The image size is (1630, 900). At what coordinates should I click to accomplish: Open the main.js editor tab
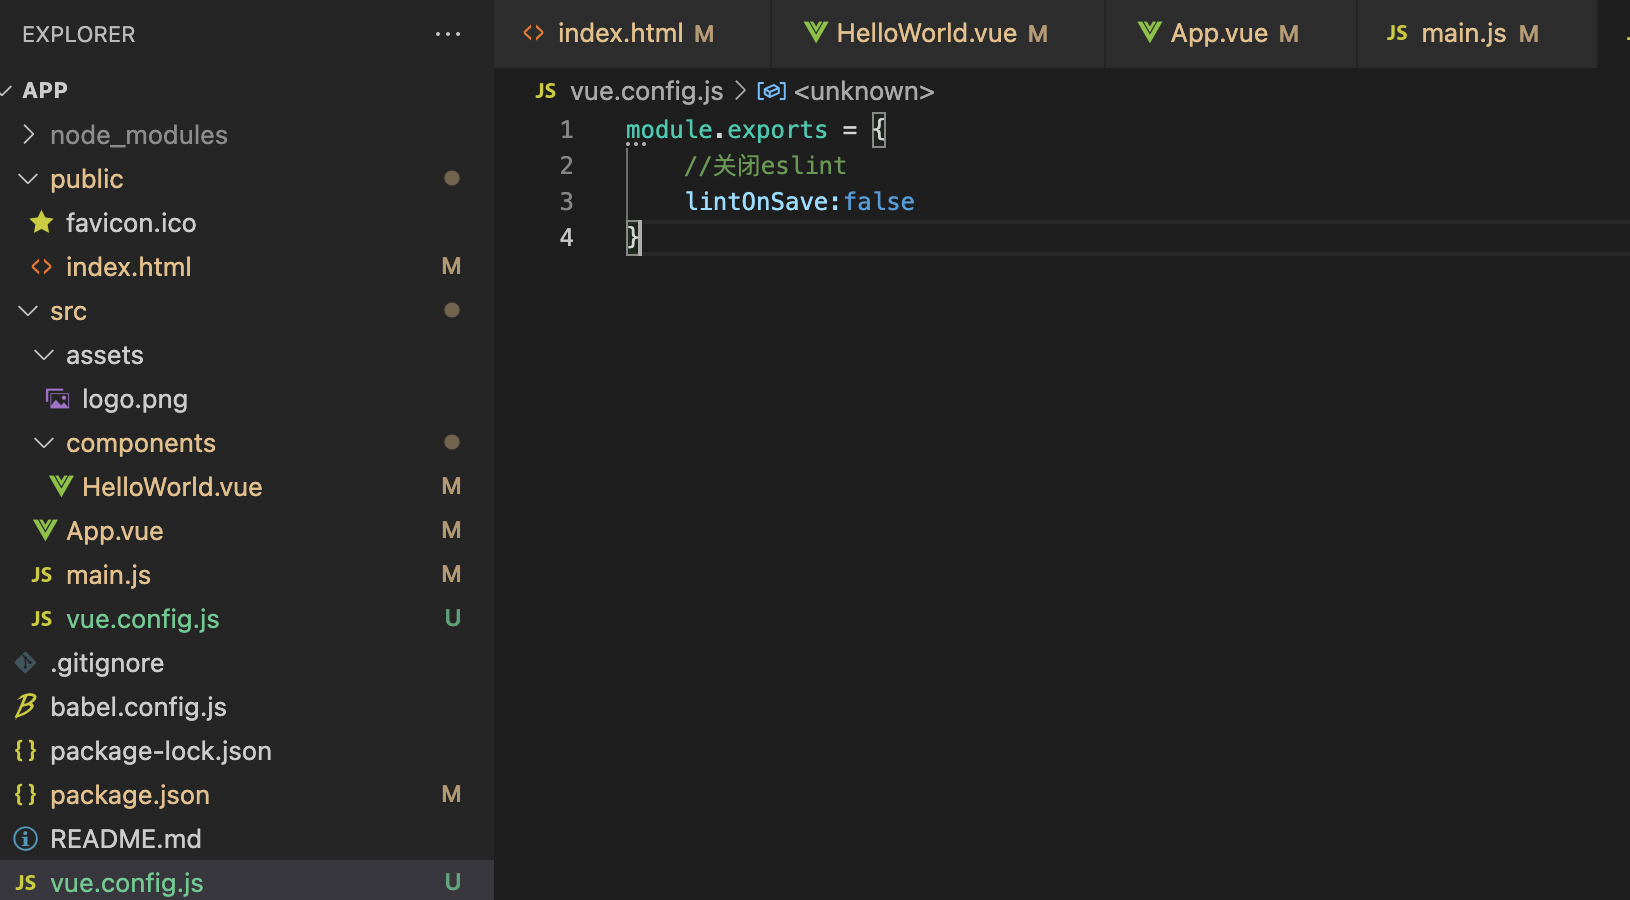click(1463, 34)
